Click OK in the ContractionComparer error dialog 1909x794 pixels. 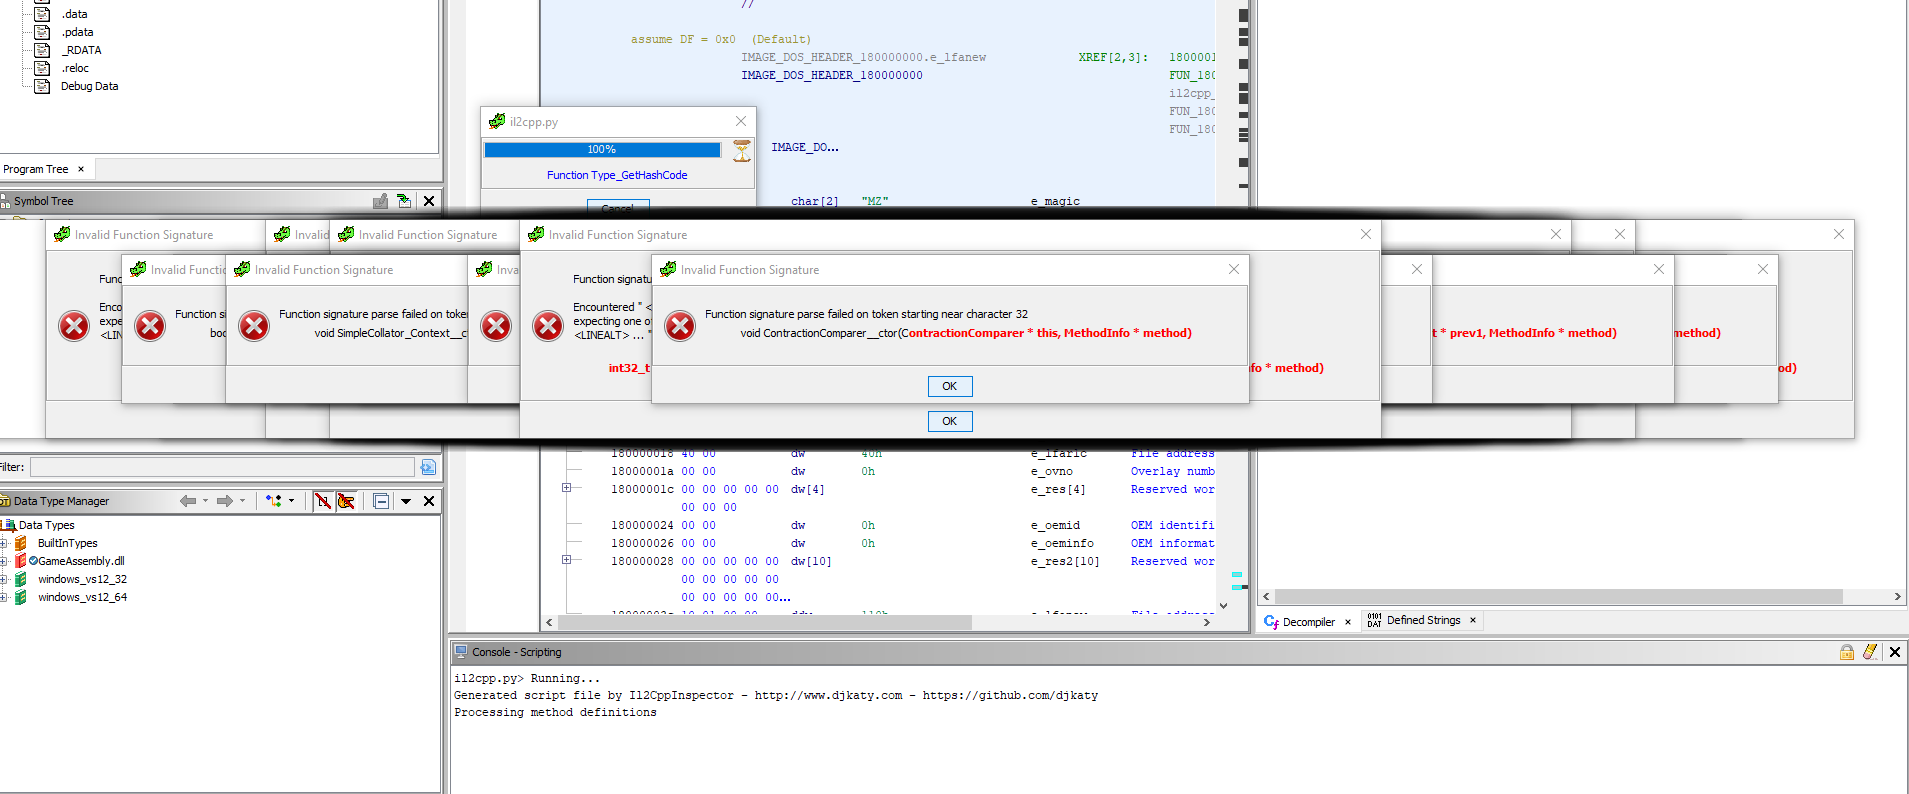pyautogui.click(x=949, y=386)
